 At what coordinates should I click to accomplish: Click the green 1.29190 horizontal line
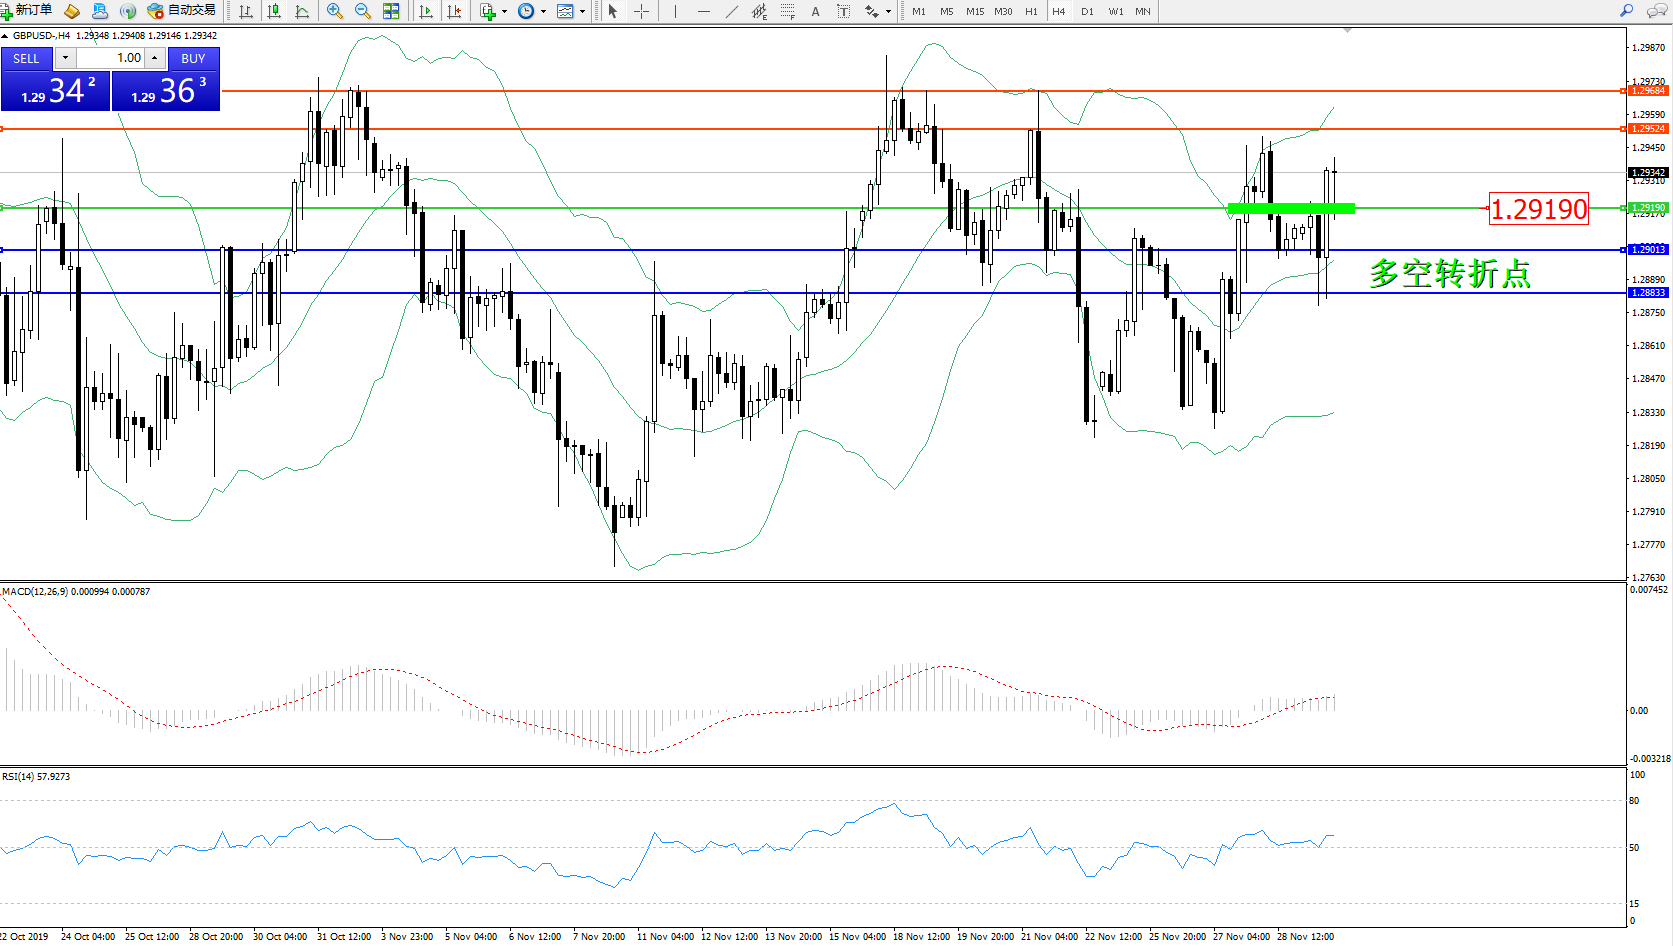click(x=700, y=208)
